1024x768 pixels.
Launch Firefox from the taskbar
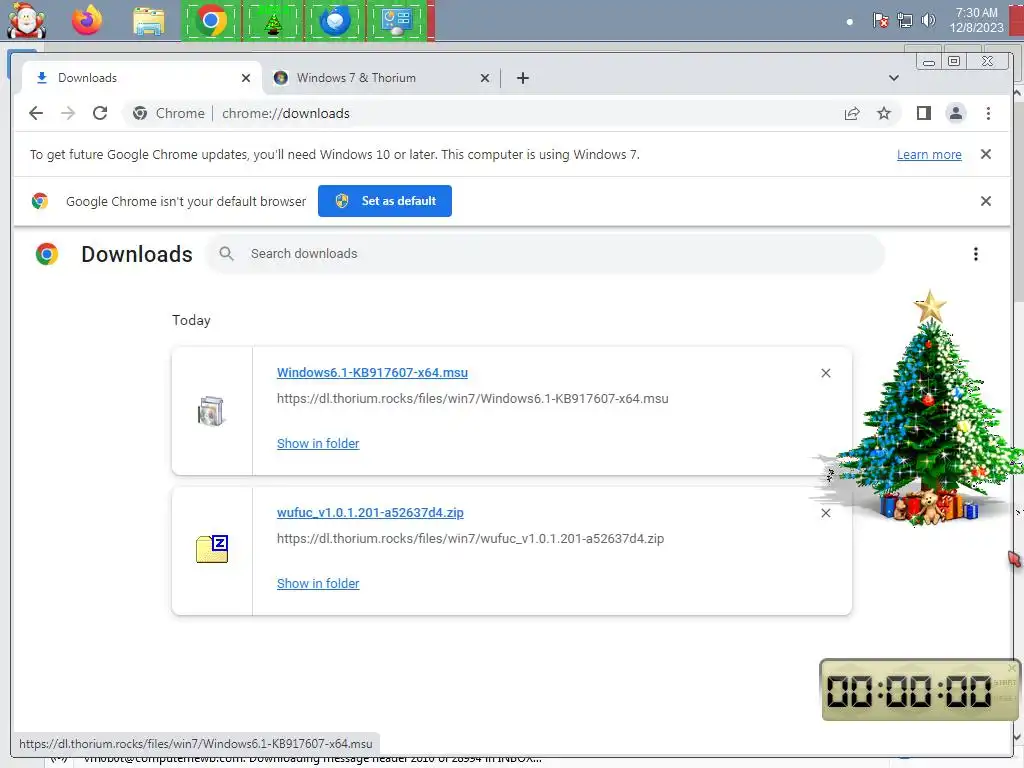pyautogui.click(x=88, y=20)
